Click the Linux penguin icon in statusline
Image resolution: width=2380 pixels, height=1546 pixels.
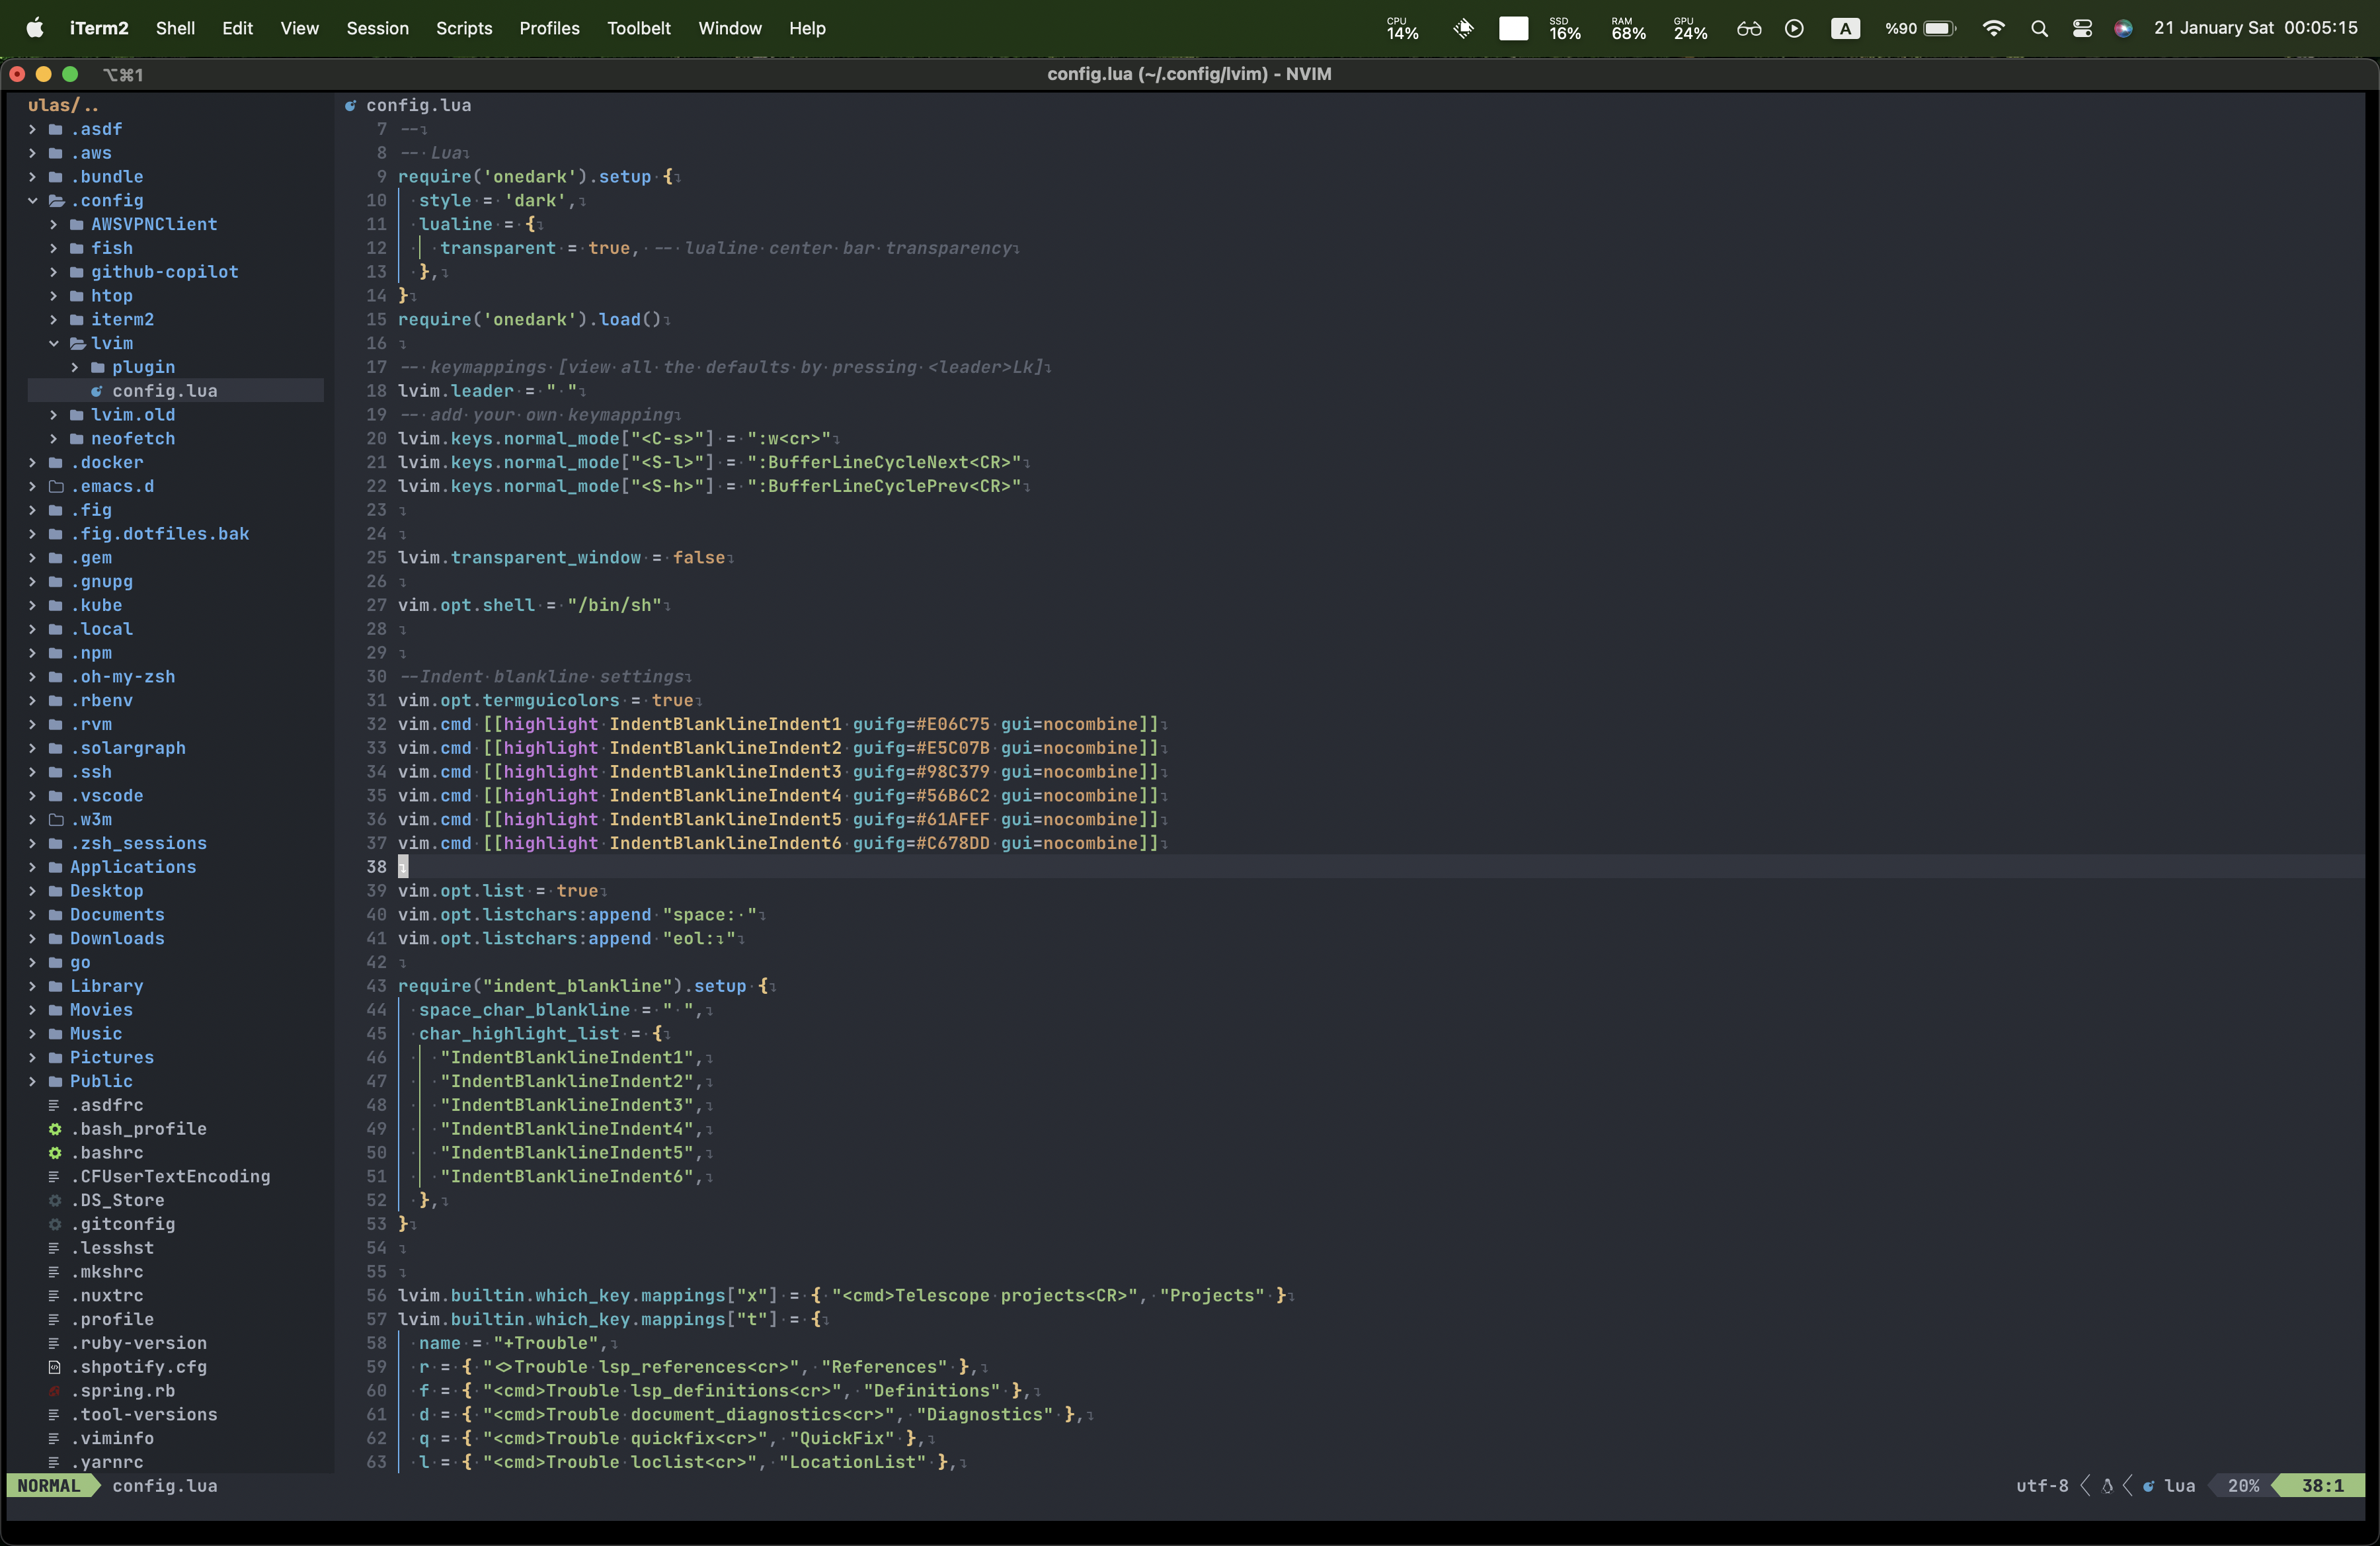pyautogui.click(x=2107, y=1486)
